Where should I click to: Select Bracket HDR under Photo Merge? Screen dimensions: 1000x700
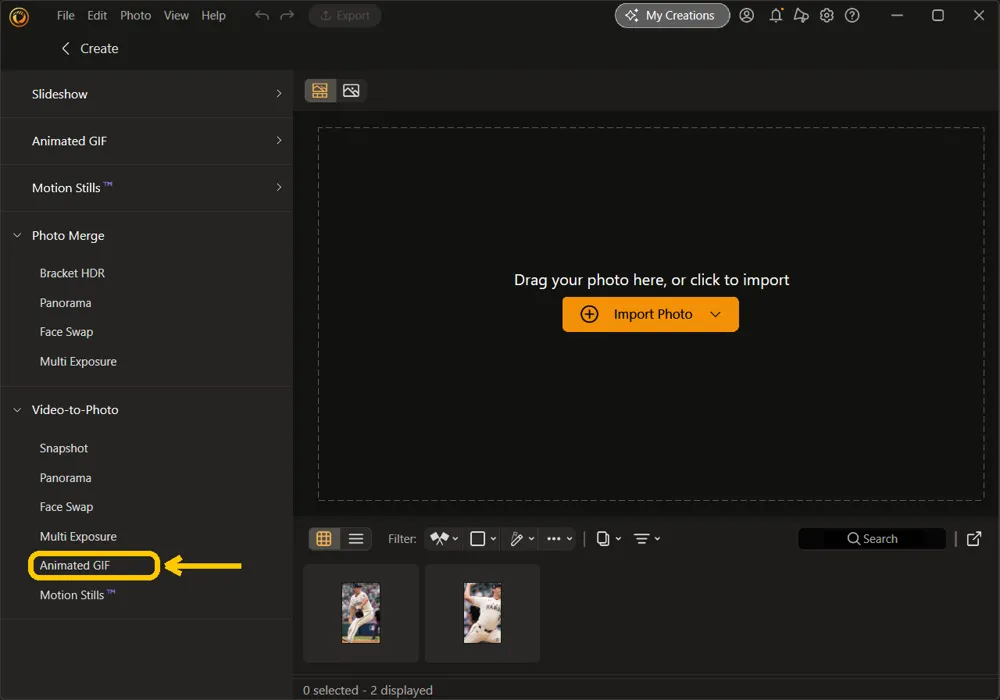click(x=72, y=273)
